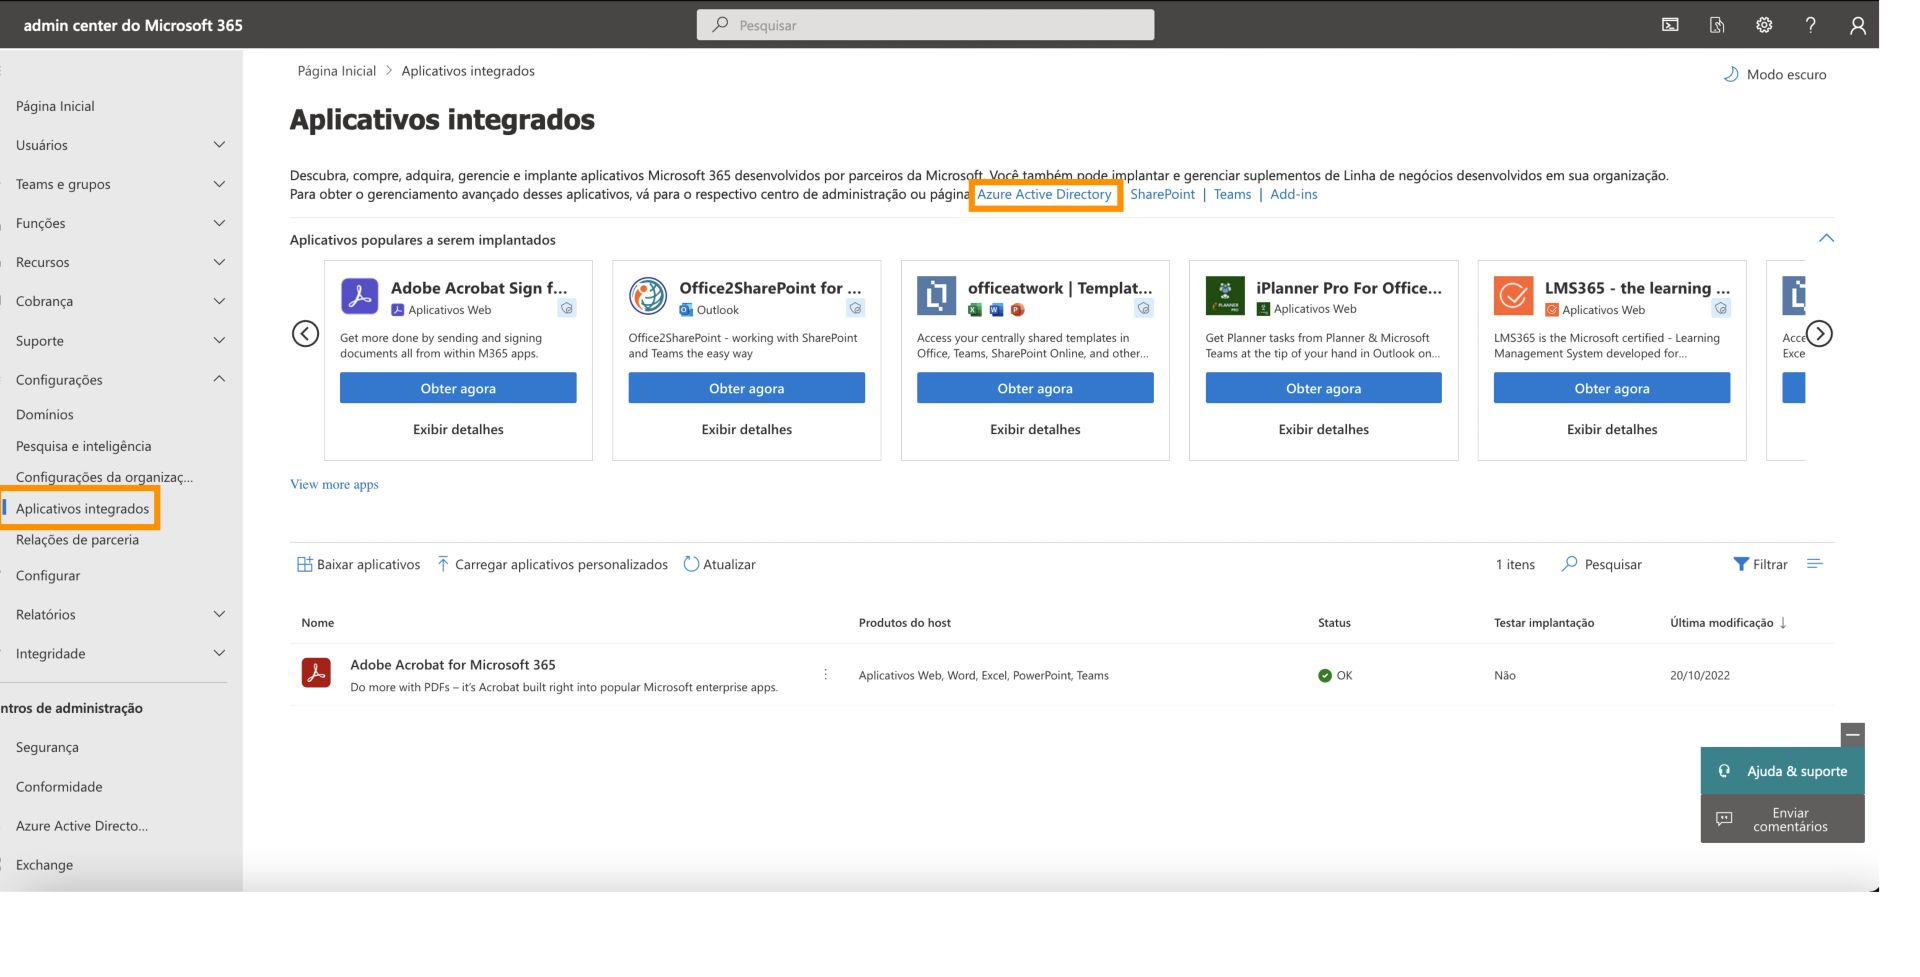Open the list view options icon
Image resolution: width=1920 pixels, height=977 pixels.
coord(1815,564)
